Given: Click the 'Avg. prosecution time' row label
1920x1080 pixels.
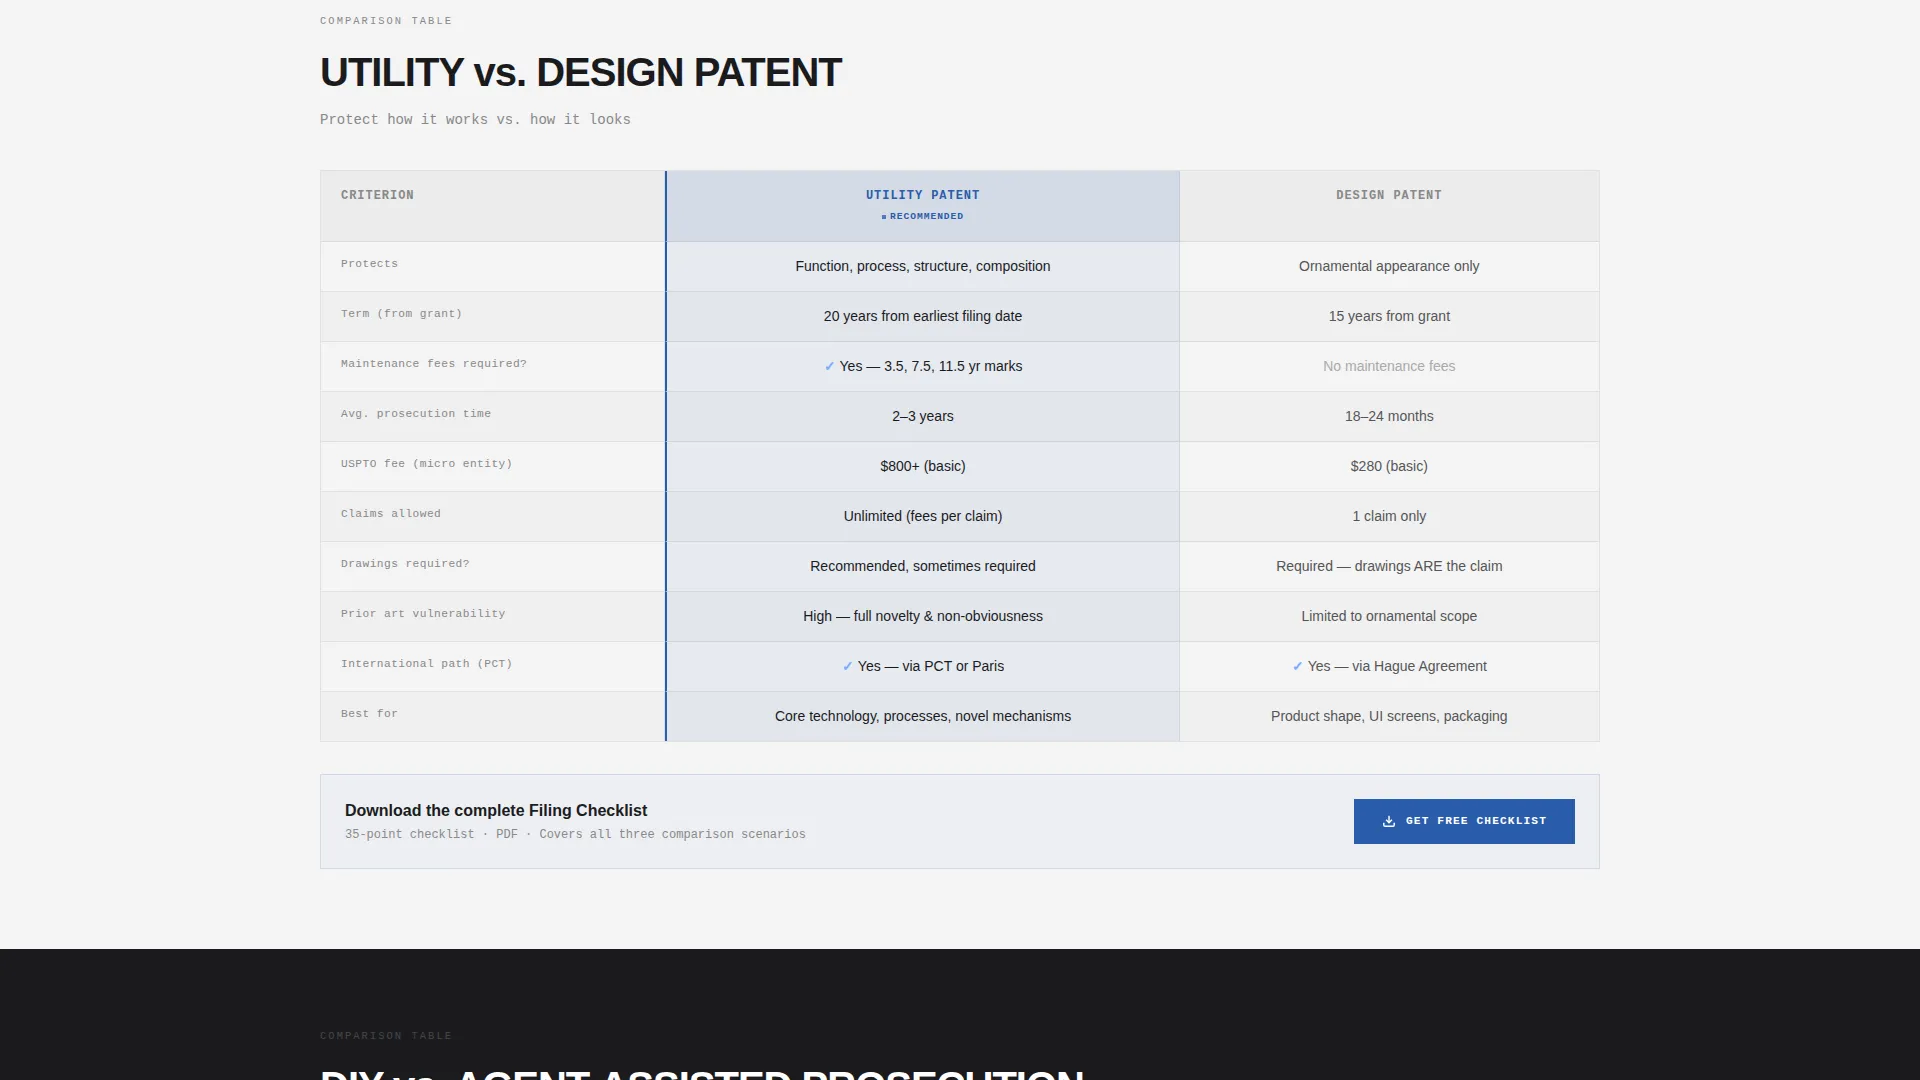Looking at the screenshot, I should [x=415, y=414].
